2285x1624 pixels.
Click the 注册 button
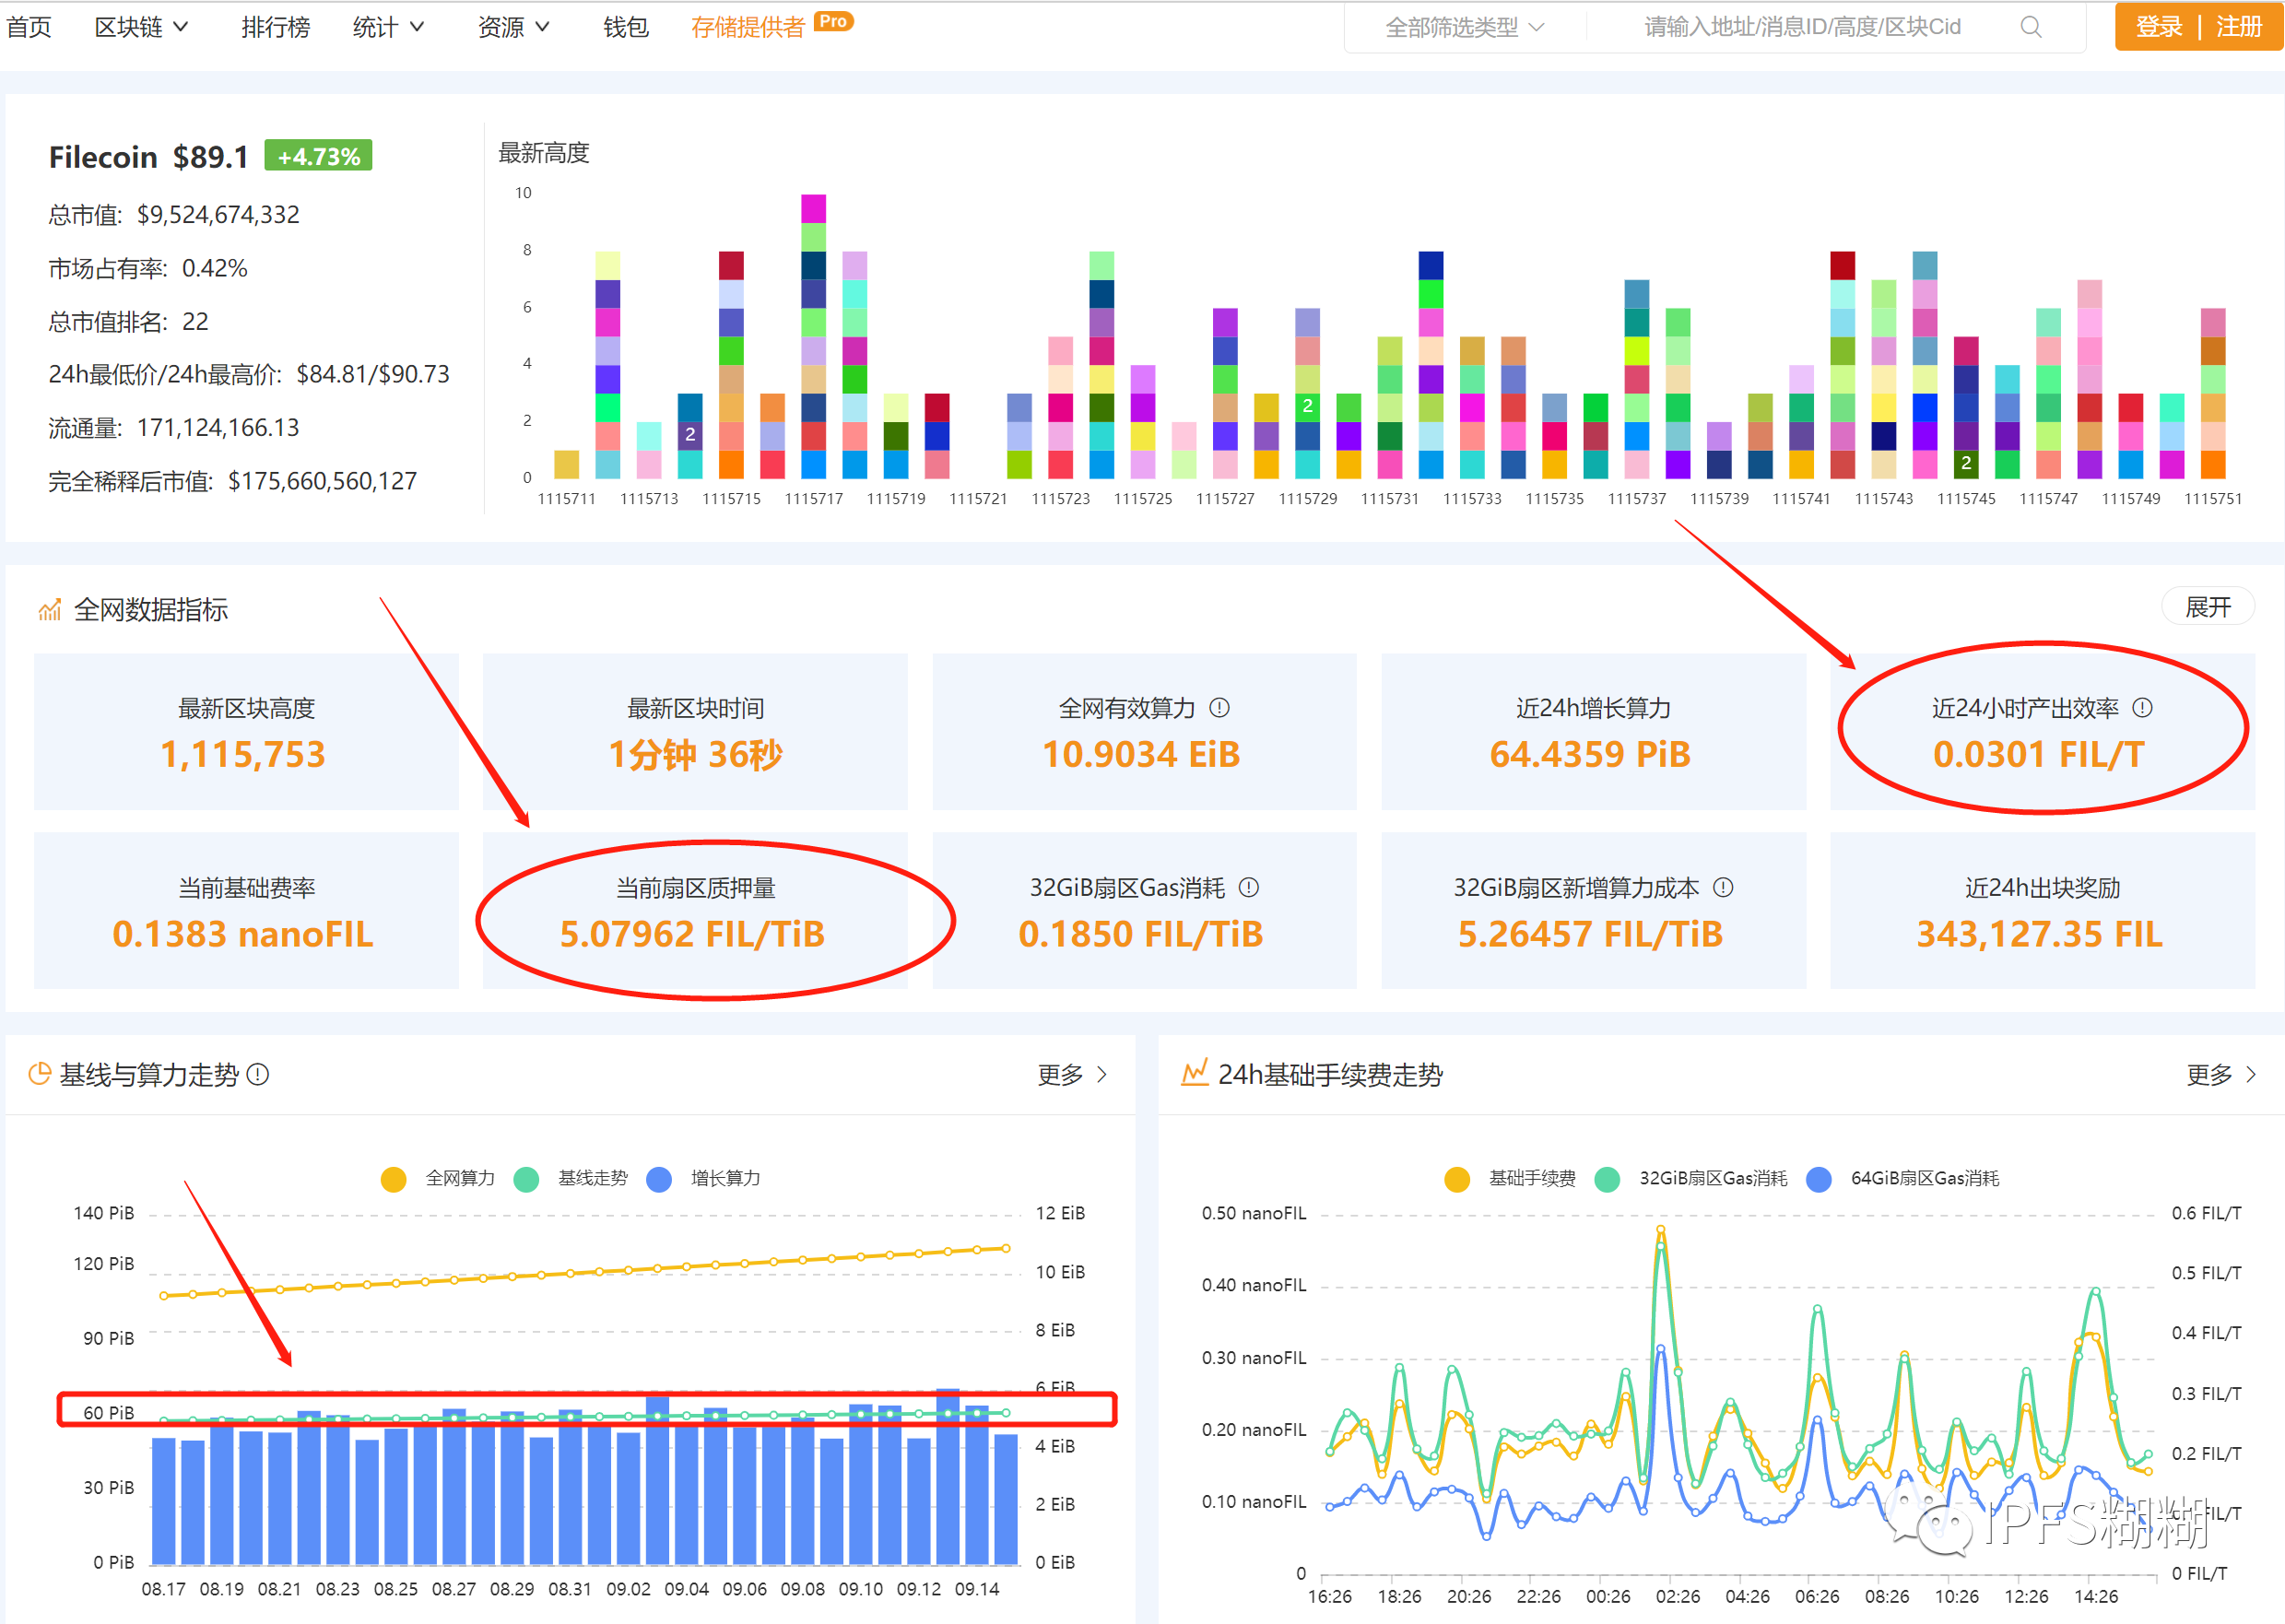[2238, 27]
